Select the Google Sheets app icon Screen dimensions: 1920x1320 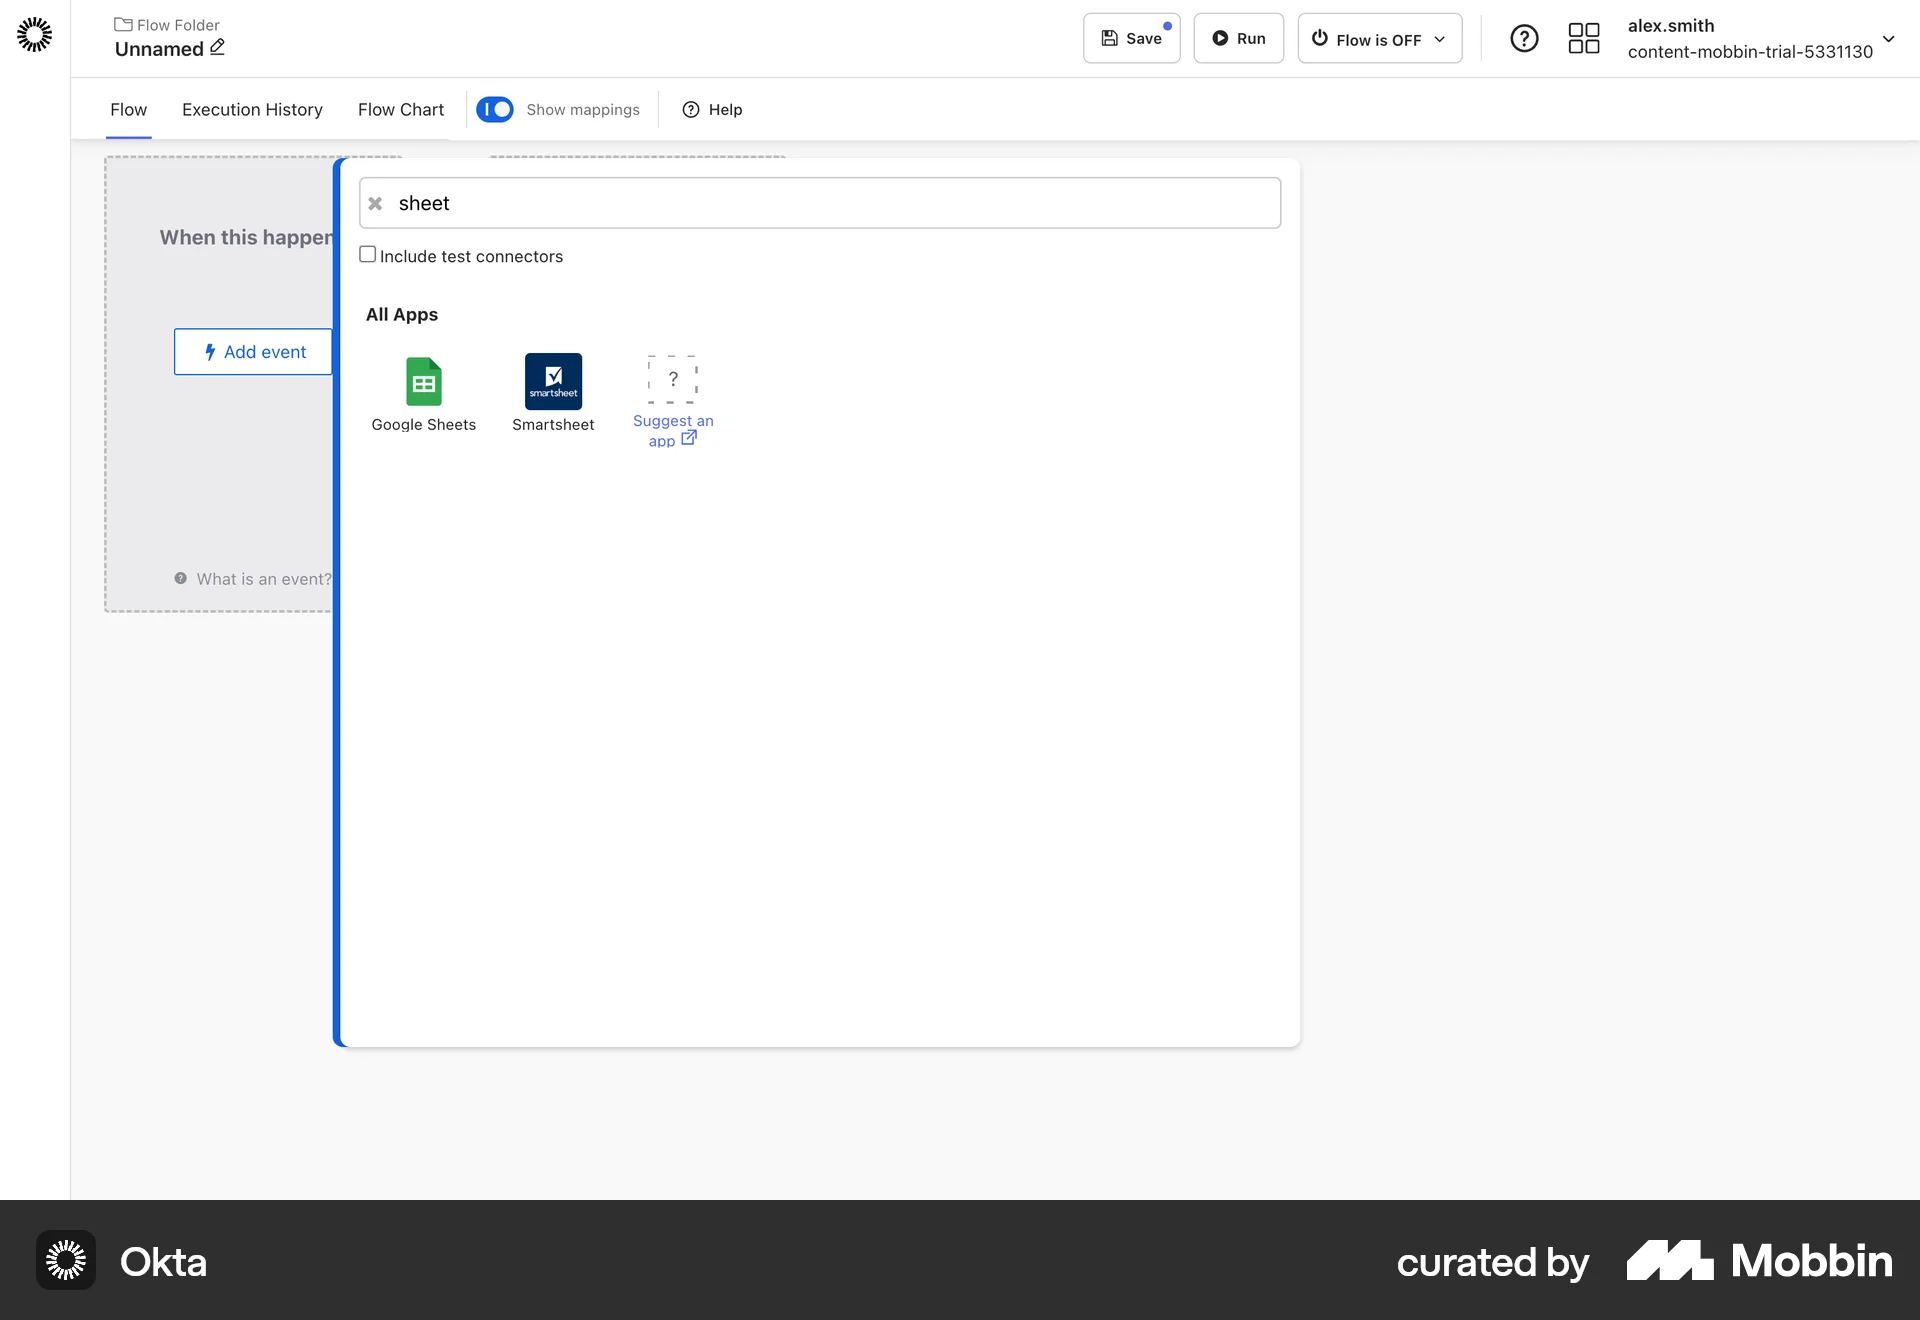point(423,382)
